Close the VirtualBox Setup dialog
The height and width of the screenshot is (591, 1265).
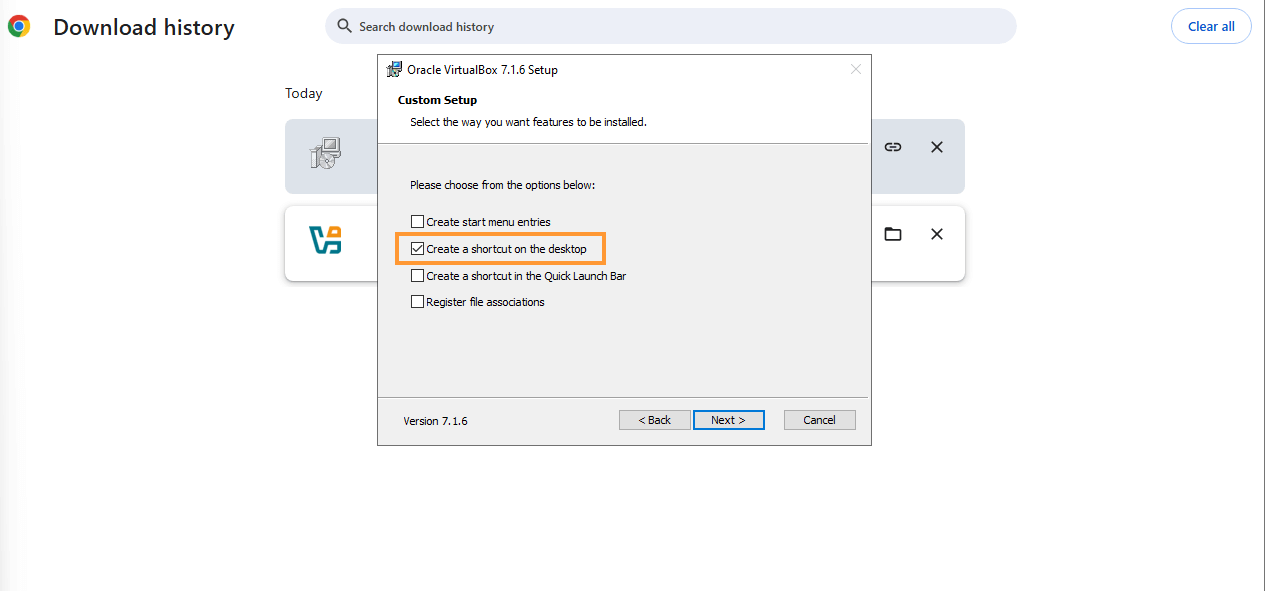pyautogui.click(x=856, y=69)
